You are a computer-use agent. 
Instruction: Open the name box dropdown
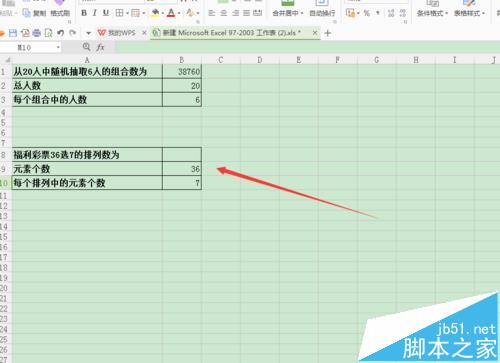[58, 47]
